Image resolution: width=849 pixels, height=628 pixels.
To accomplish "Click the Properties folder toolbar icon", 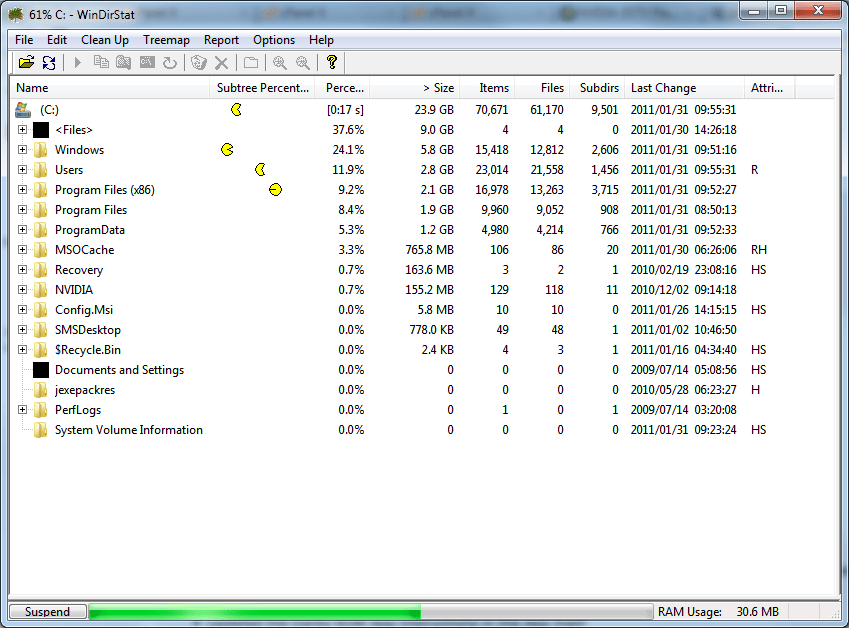I will coord(251,63).
